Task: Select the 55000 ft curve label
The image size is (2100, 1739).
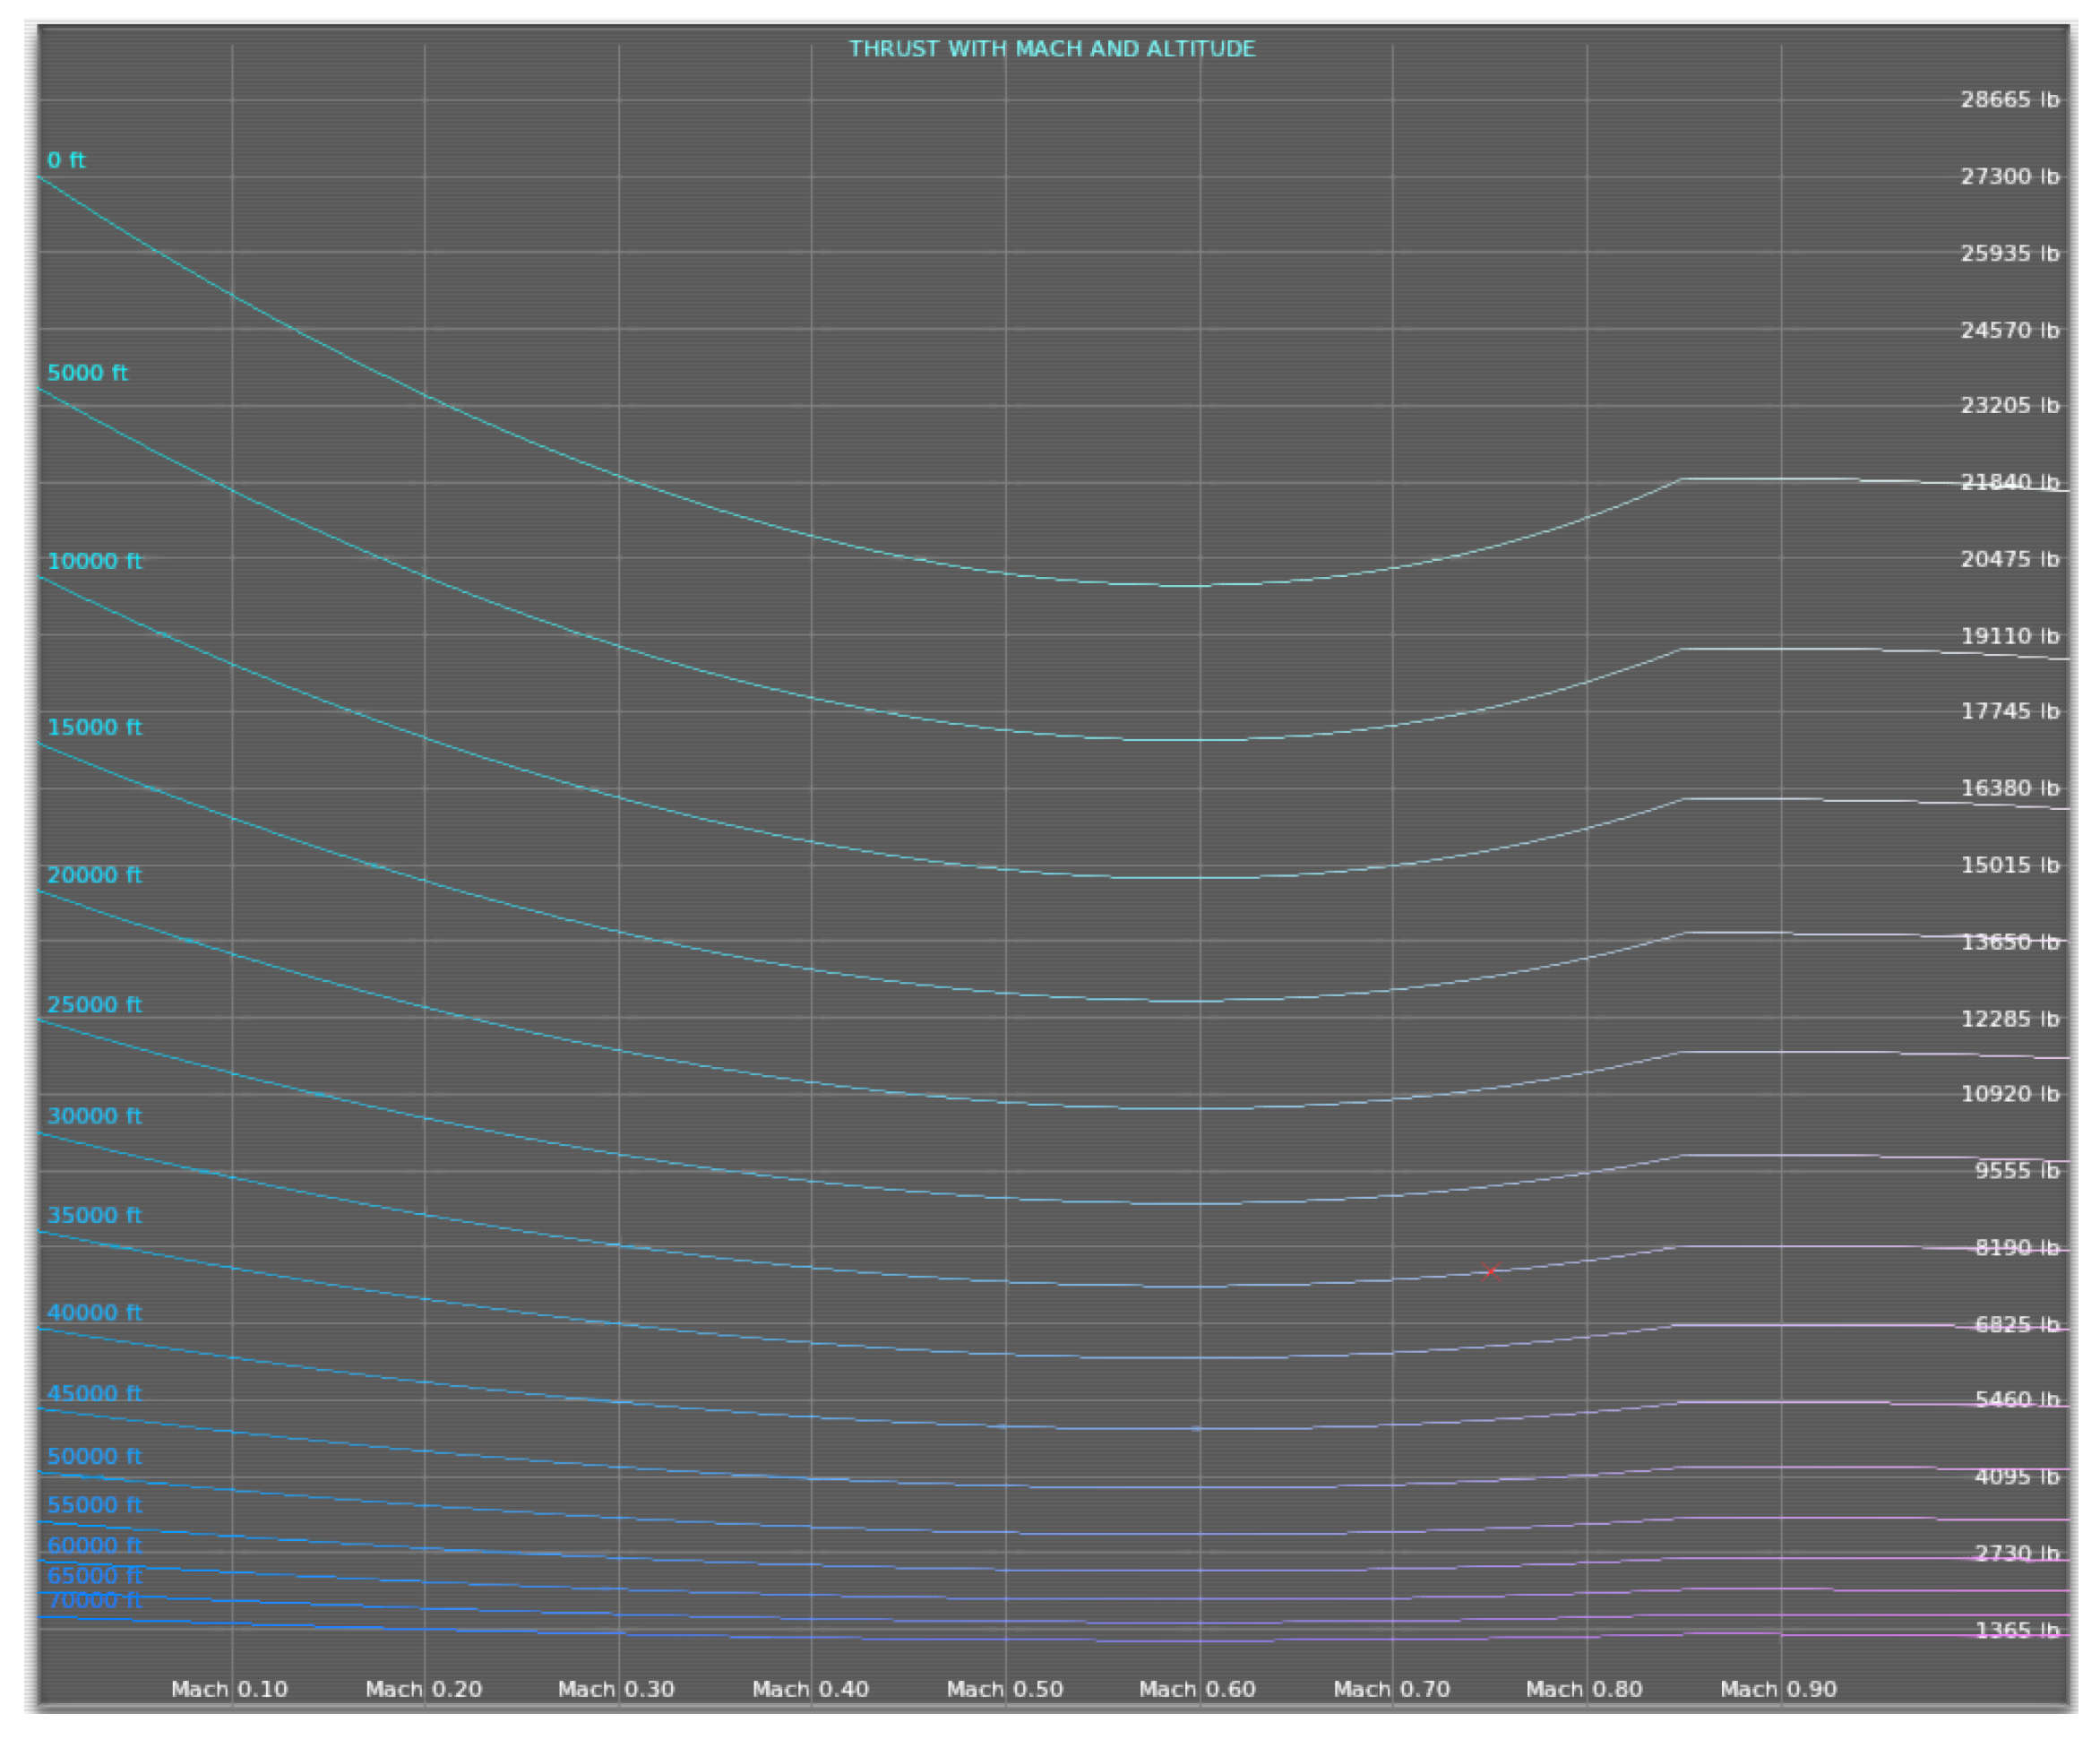Action: (x=94, y=1505)
